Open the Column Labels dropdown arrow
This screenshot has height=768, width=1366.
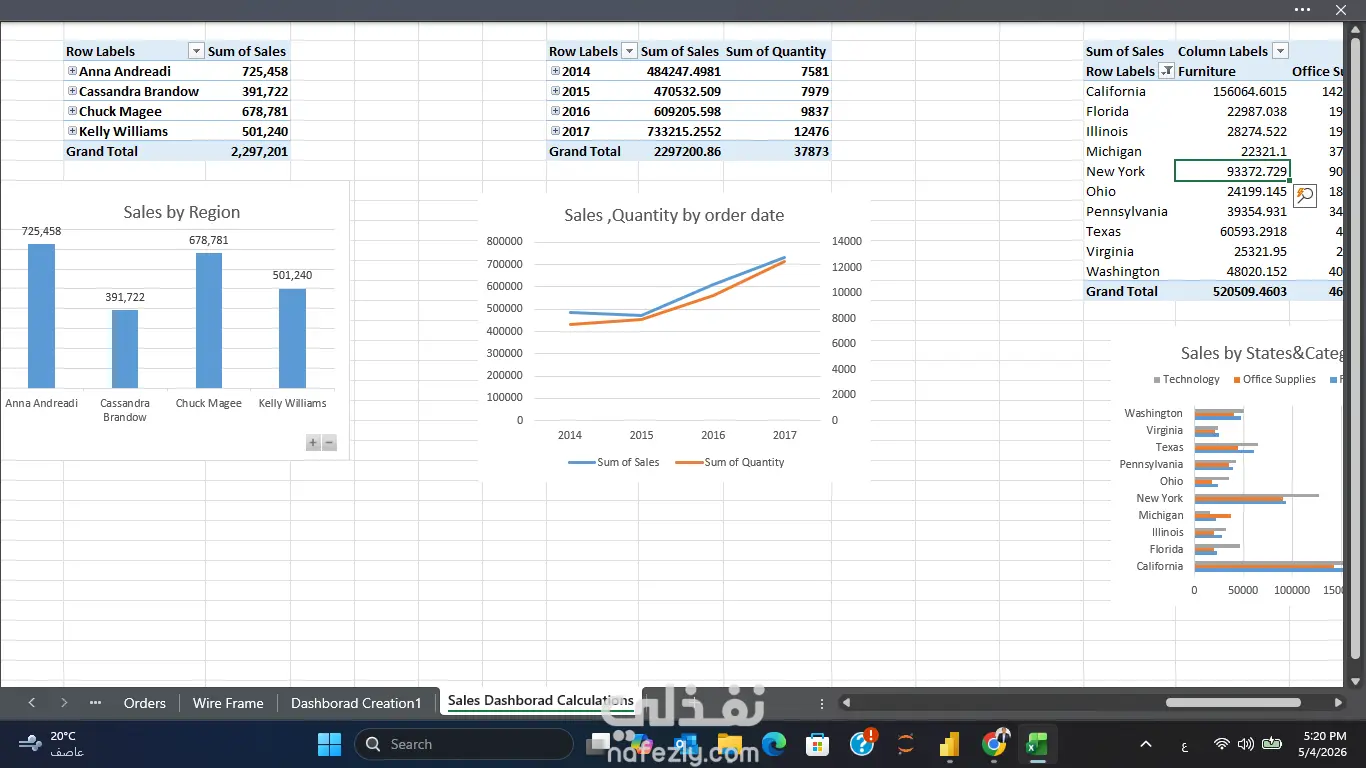click(x=1280, y=51)
